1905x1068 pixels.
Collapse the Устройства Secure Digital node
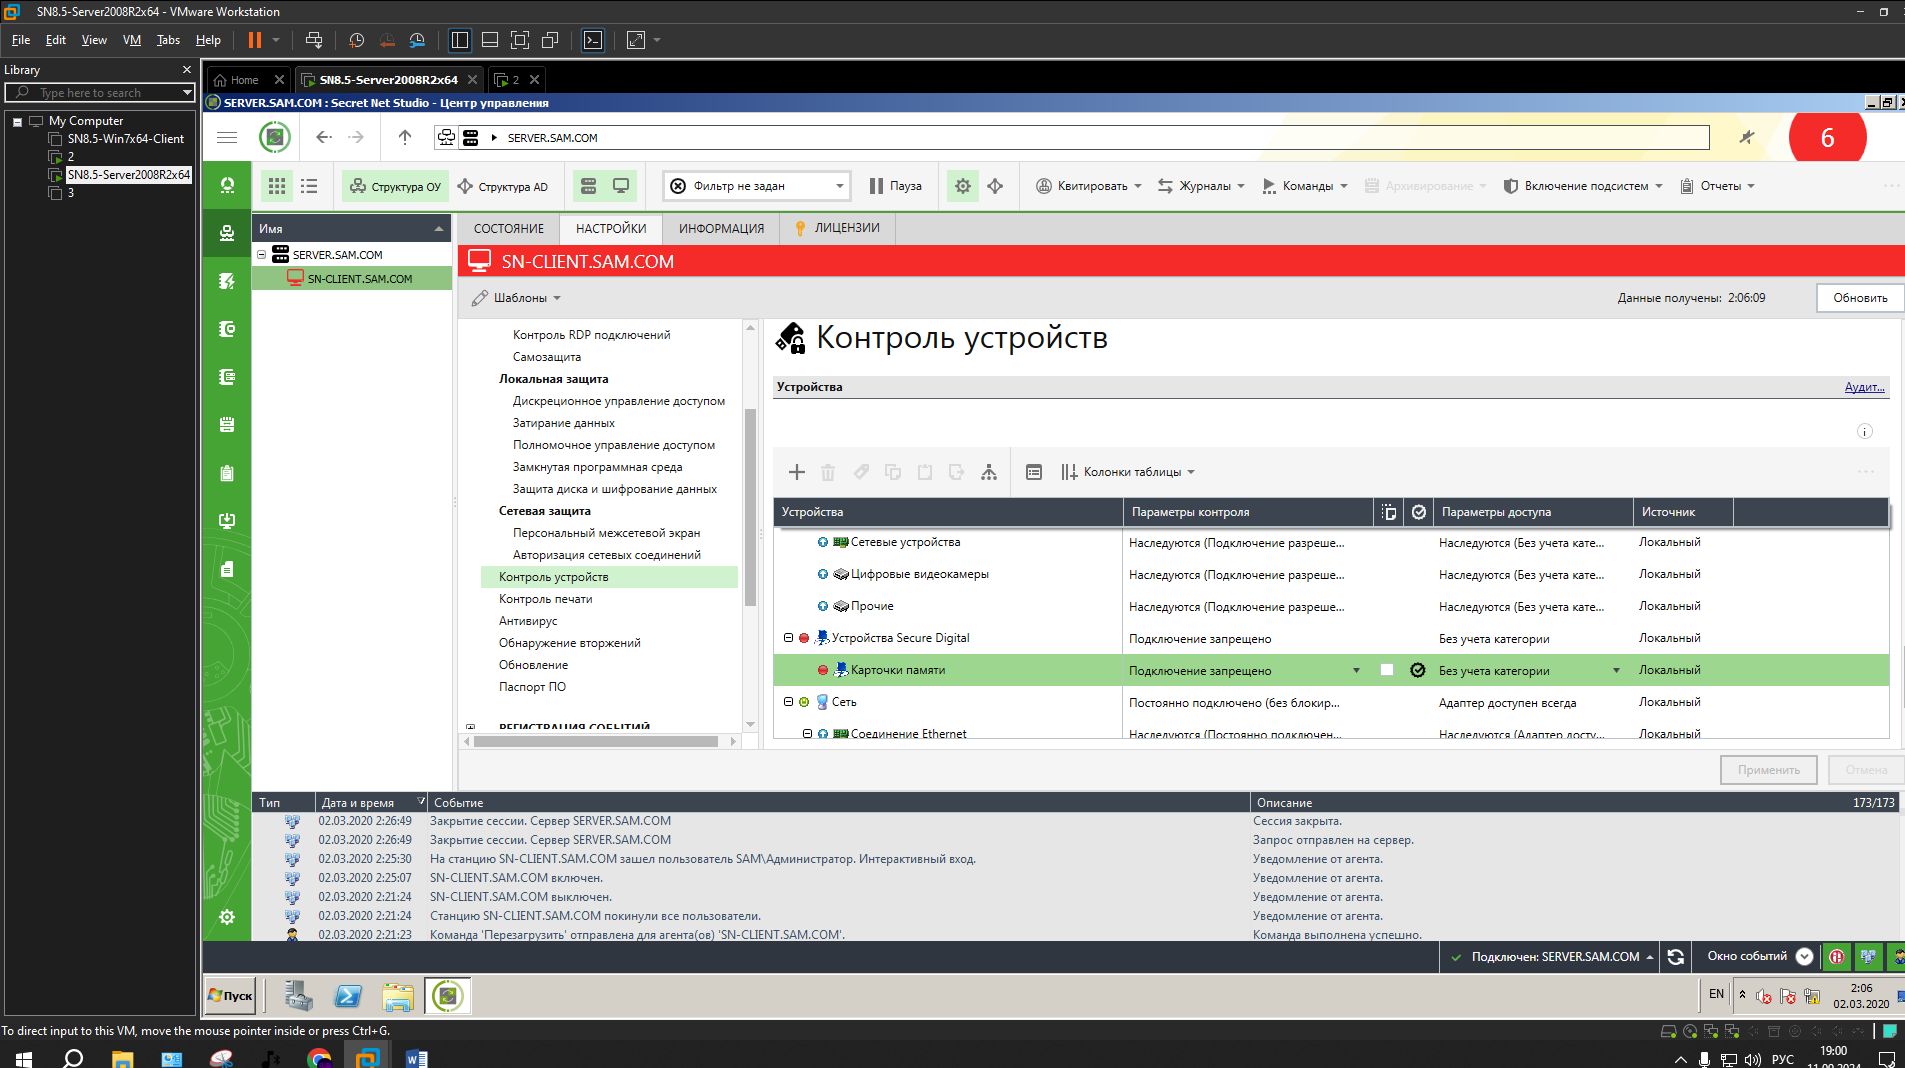tap(788, 638)
